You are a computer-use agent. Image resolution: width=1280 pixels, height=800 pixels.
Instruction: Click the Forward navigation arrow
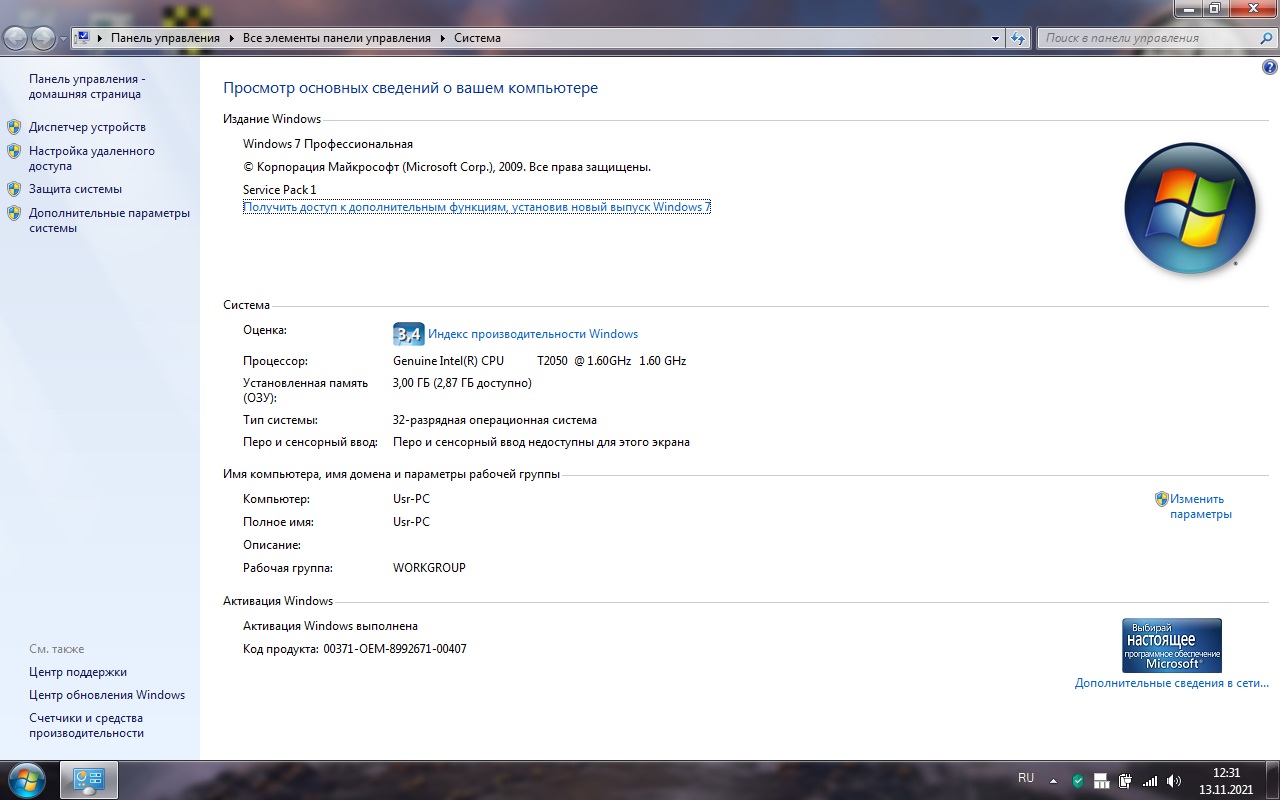(43, 38)
